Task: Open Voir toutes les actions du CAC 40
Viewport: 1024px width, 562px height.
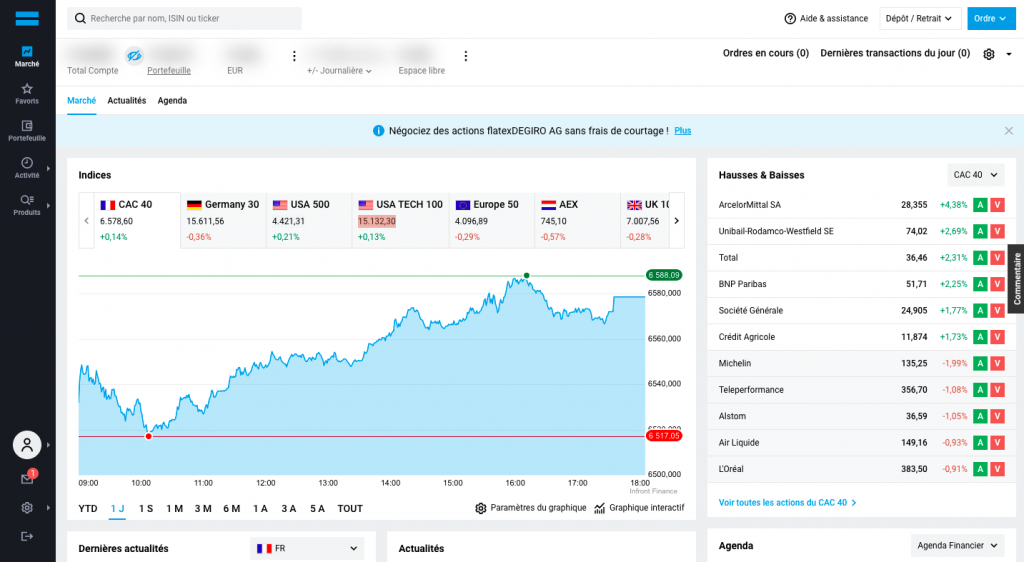Action: click(x=788, y=503)
